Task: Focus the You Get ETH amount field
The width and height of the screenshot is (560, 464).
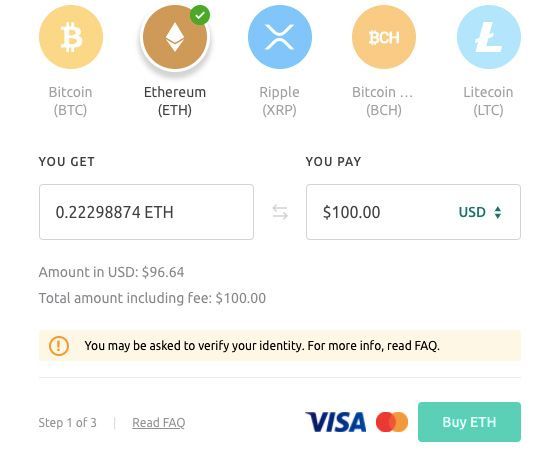Action: tap(146, 212)
